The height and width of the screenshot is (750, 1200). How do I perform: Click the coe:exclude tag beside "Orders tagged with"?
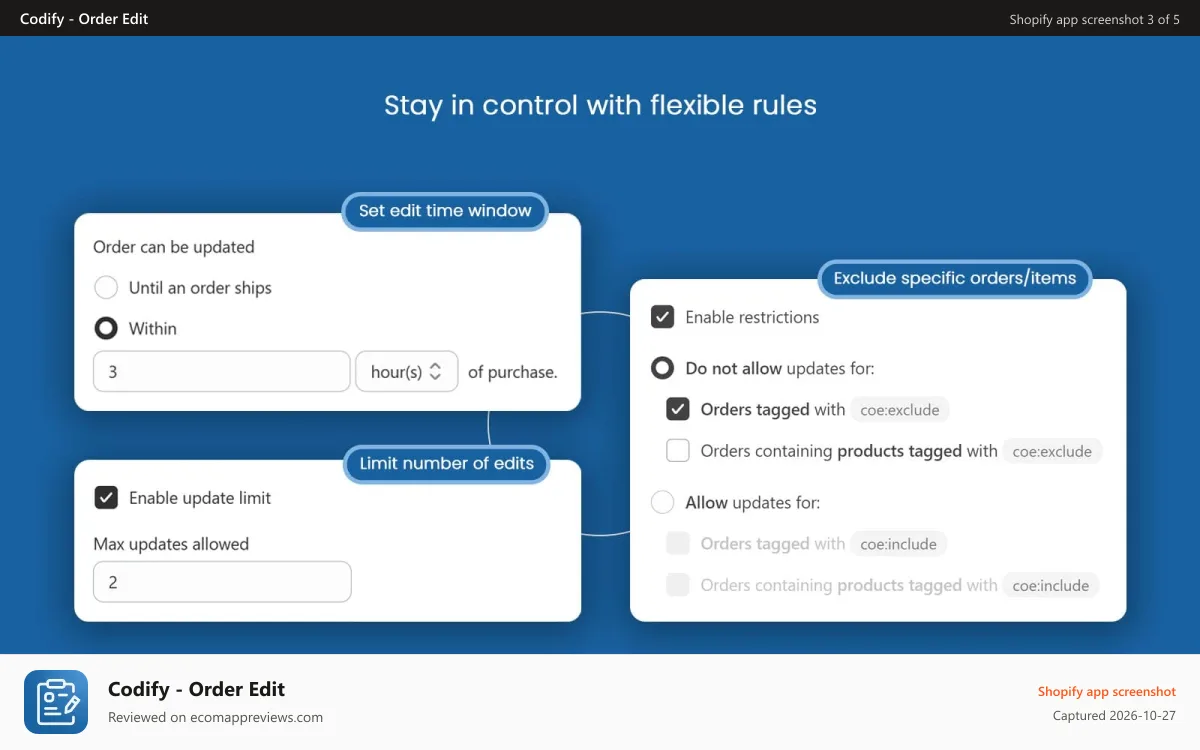click(900, 409)
